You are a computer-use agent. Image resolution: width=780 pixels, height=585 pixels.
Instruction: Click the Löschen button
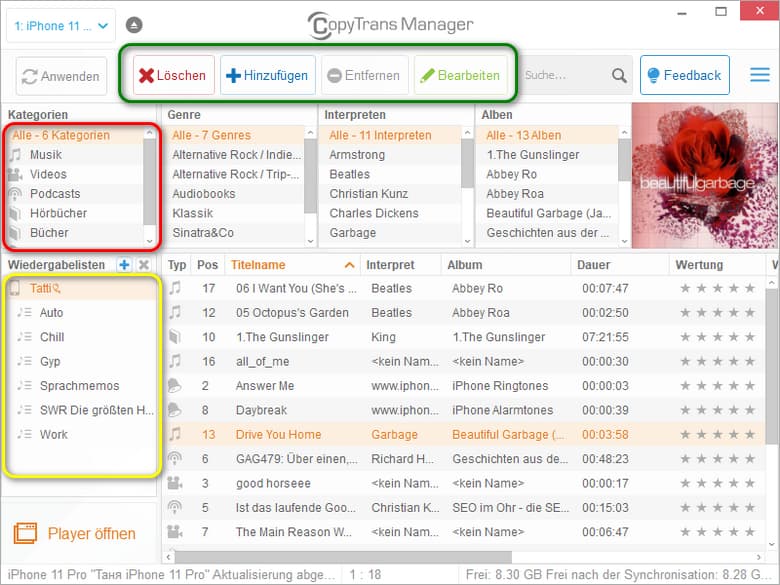pos(174,75)
